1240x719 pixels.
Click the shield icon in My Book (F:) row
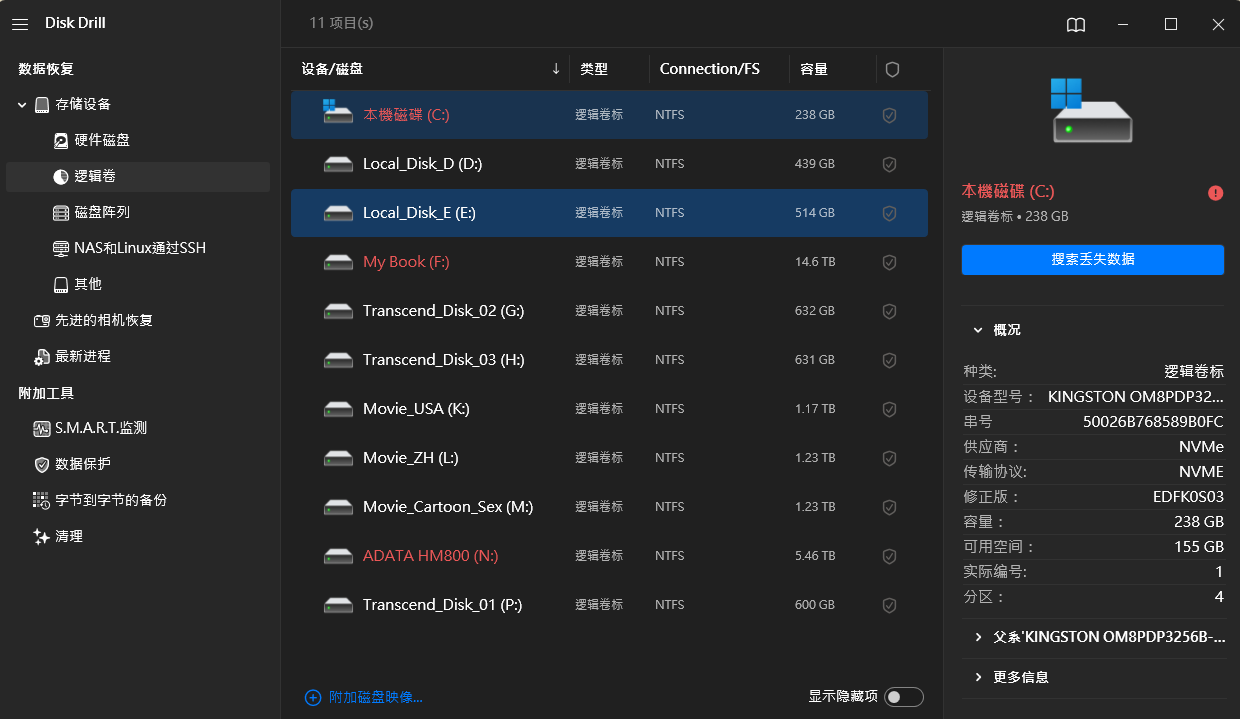(888, 262)
